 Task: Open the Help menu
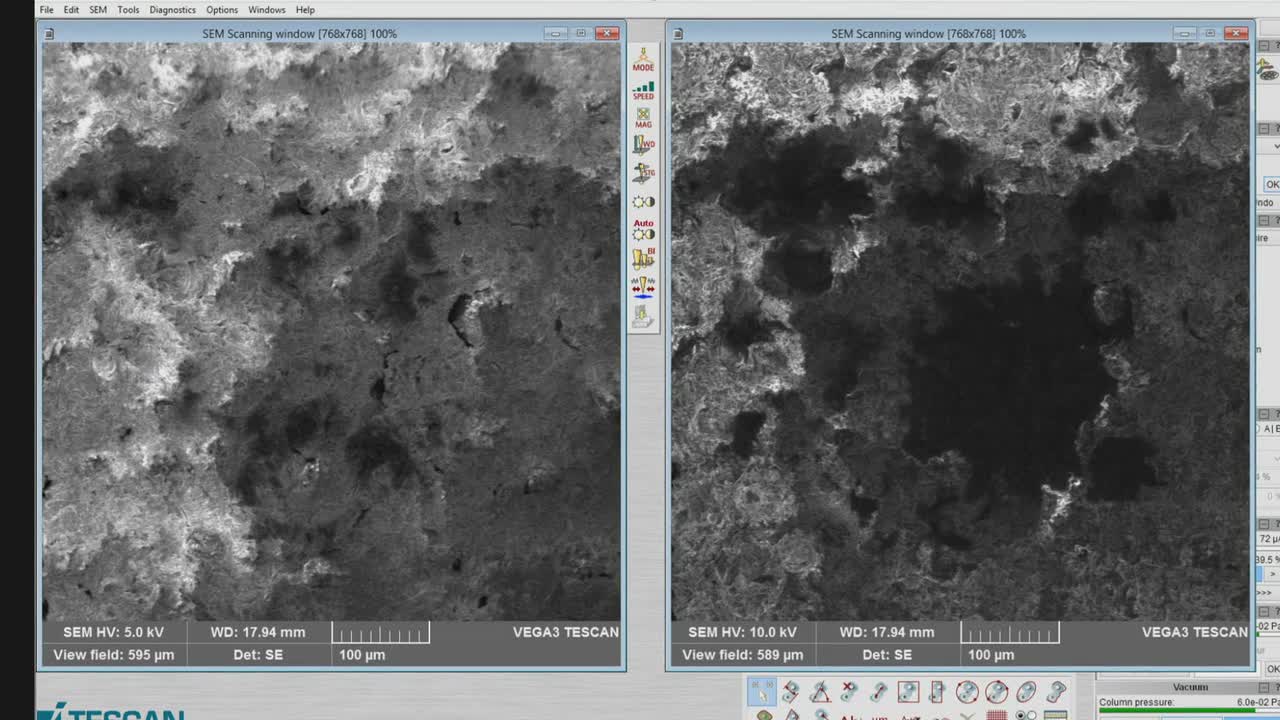point(305,10)
